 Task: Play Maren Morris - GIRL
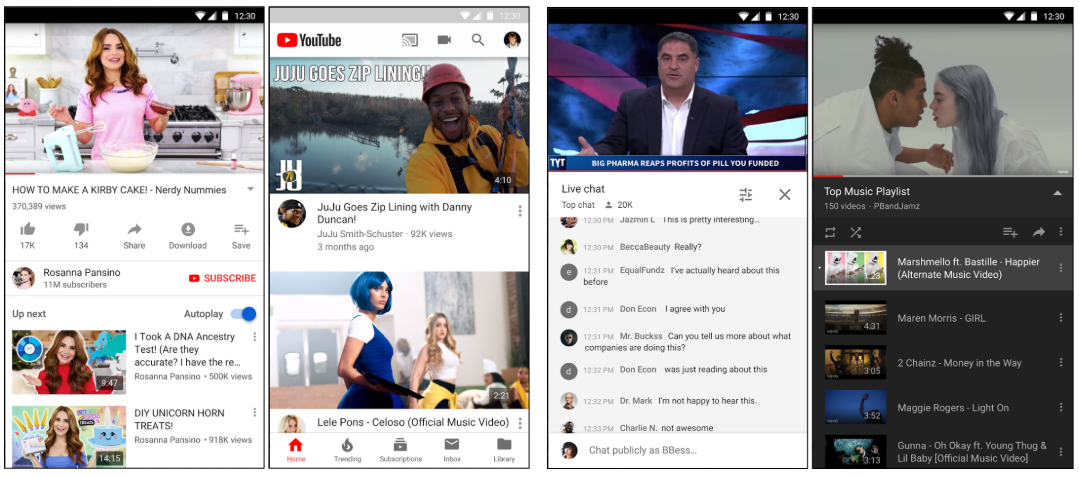[943, 318]
